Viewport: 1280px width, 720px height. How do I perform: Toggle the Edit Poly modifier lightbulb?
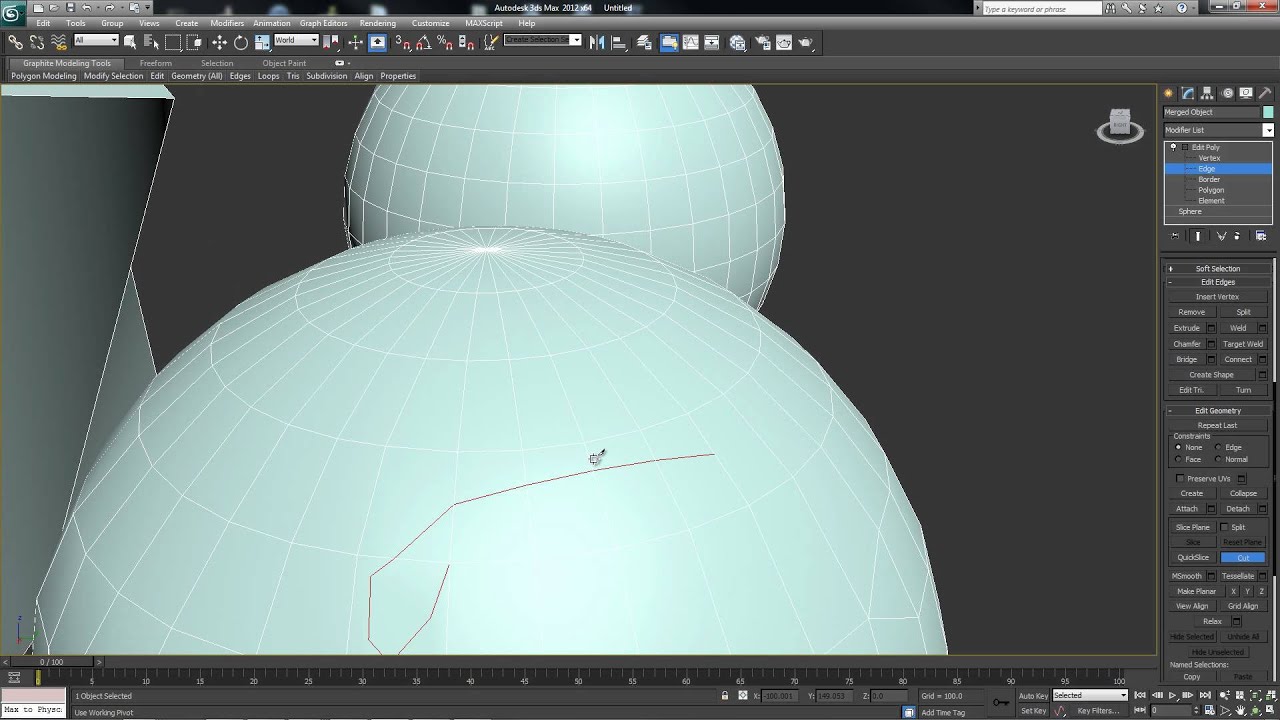click(x=1174, y=147)
